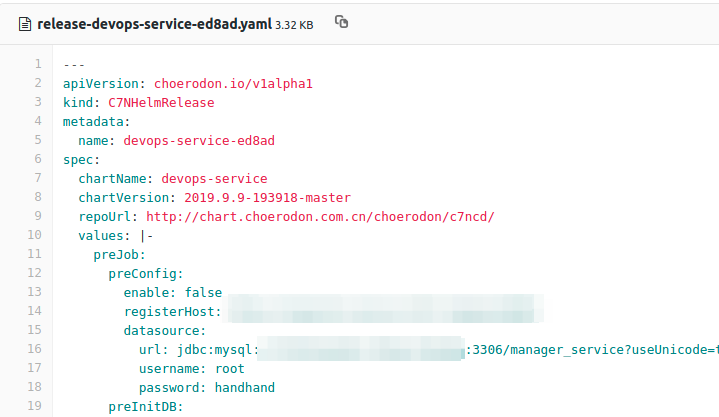
Task: Click the 3.32 KB file size label
Action: click(295, 24)
